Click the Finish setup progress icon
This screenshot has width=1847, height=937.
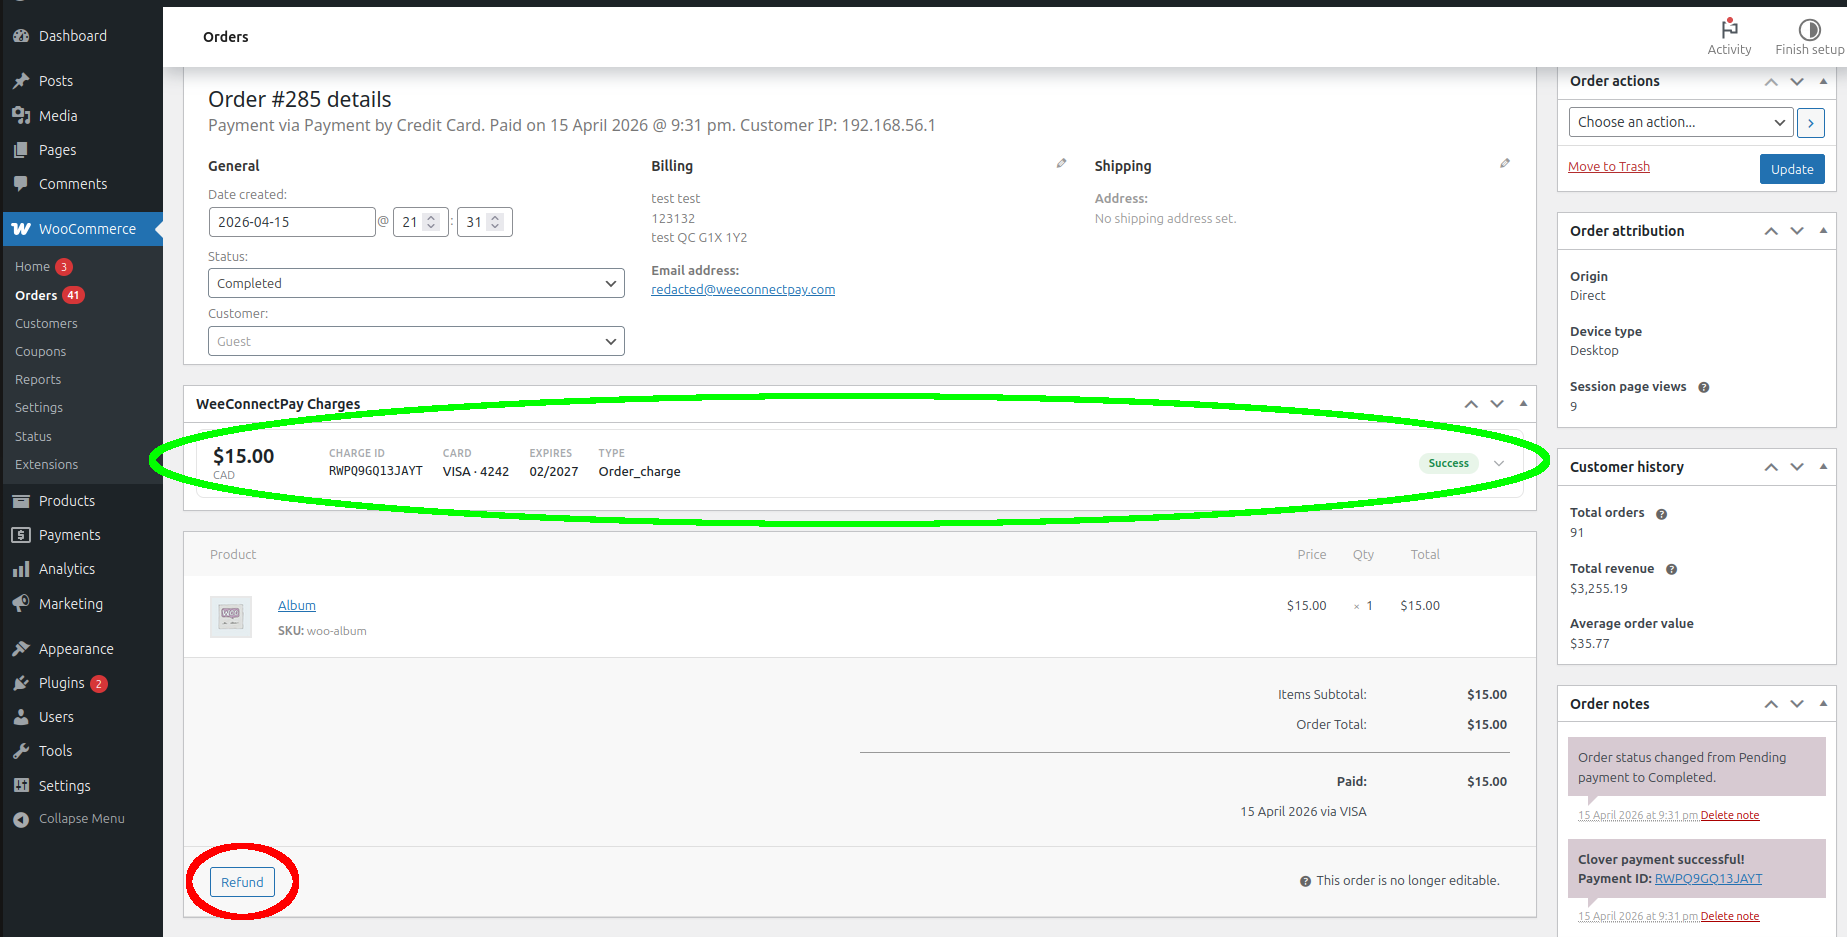click(1809, 29)
